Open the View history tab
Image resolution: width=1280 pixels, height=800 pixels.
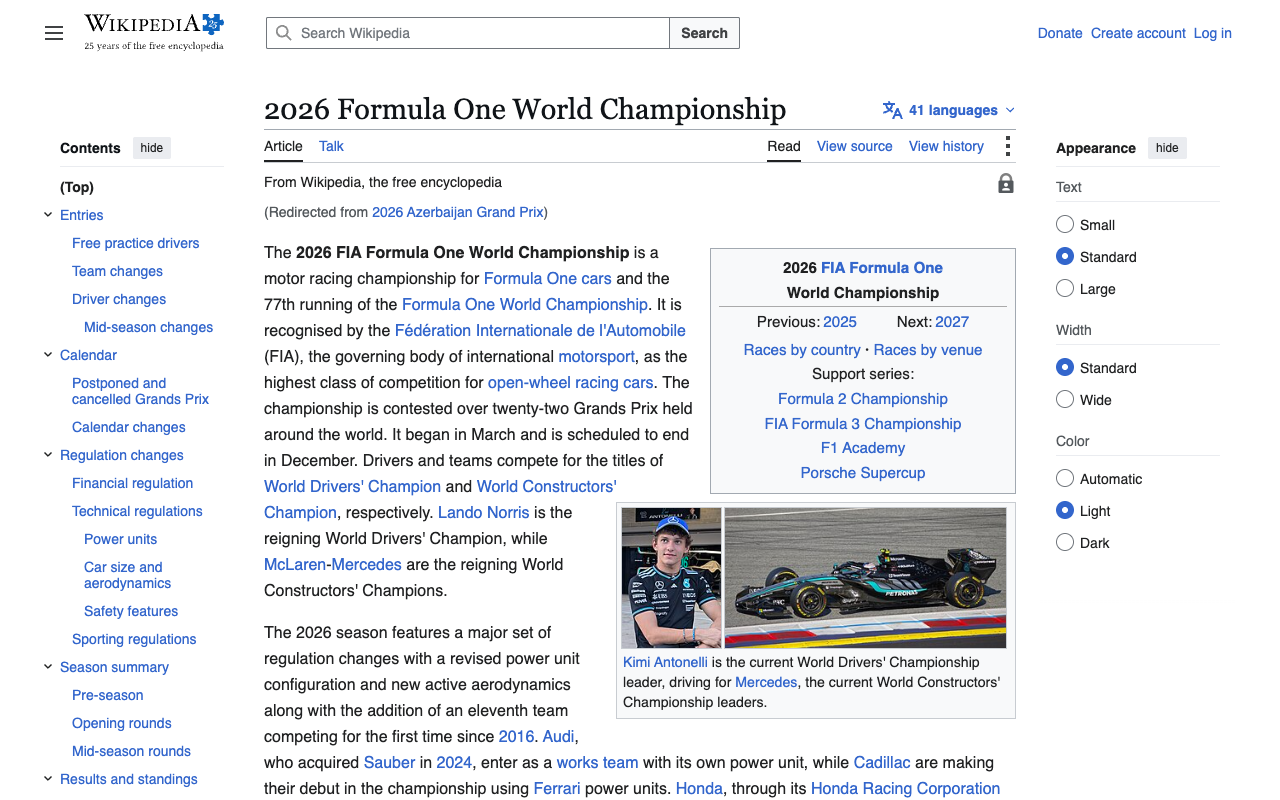[946, 146]
